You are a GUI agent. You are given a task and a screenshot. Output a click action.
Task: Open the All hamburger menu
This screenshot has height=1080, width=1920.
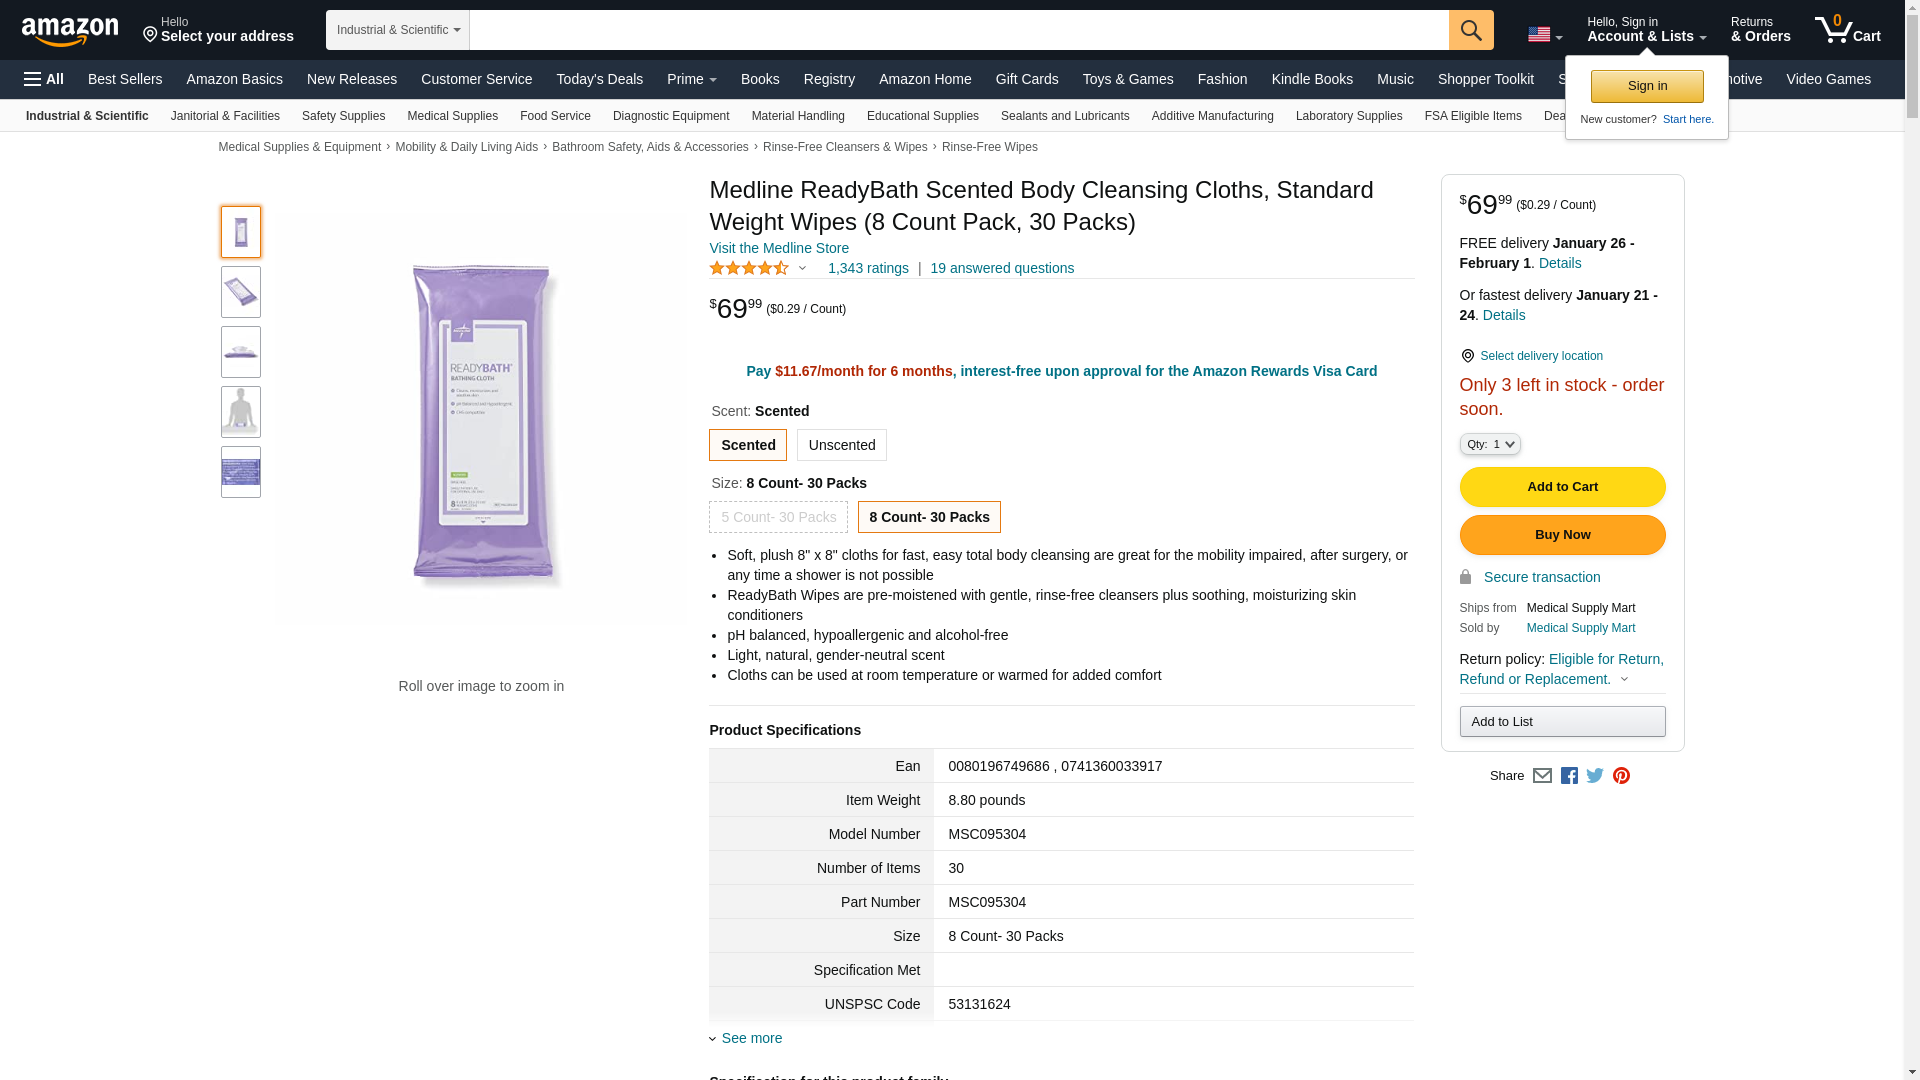tap(44, 79)
